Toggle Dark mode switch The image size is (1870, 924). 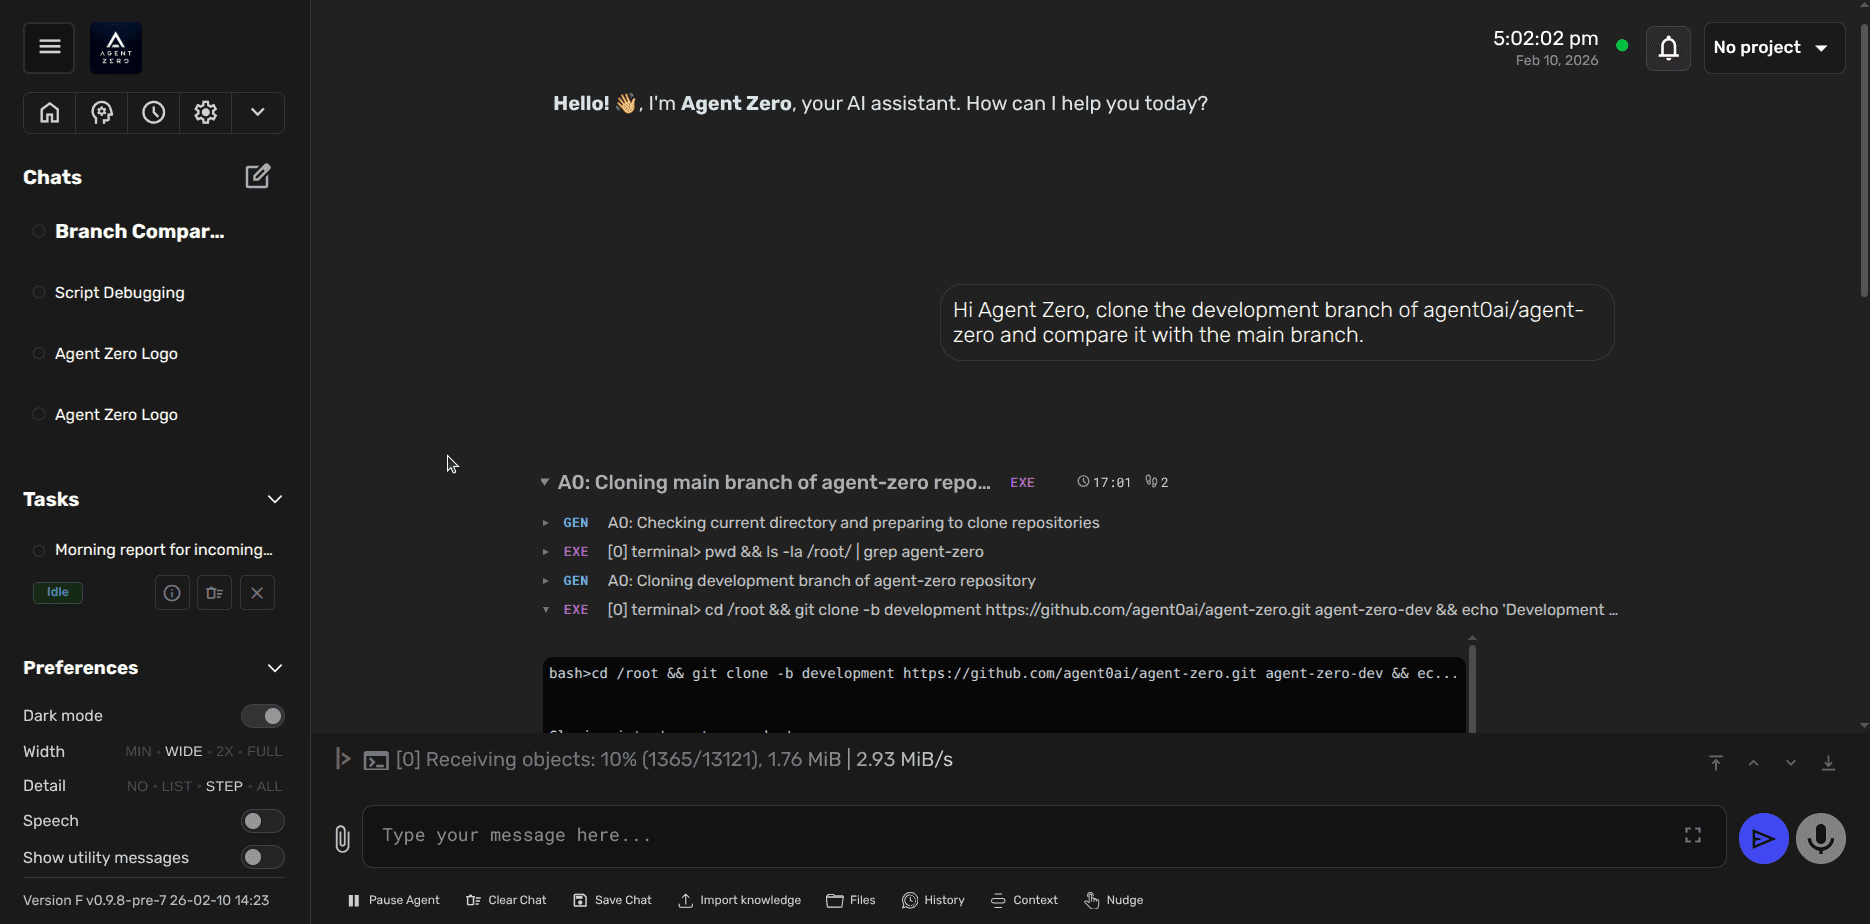[263, 716]
